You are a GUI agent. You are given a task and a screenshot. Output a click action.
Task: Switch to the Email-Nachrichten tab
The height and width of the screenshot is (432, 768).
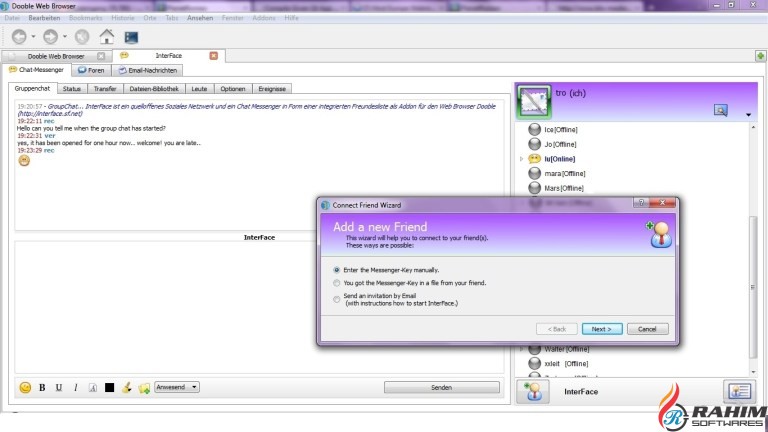click(x=147, y=71)
